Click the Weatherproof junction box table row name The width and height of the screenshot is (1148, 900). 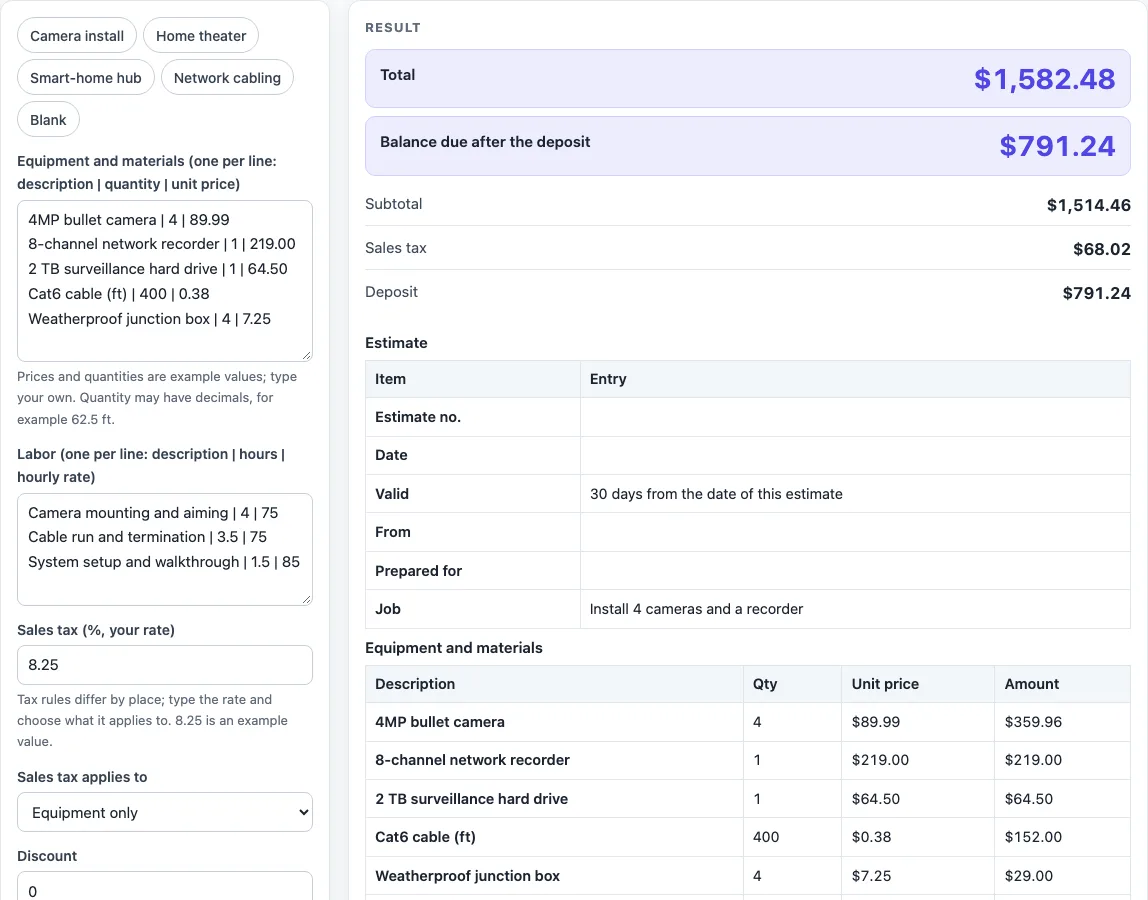[467, 876]
